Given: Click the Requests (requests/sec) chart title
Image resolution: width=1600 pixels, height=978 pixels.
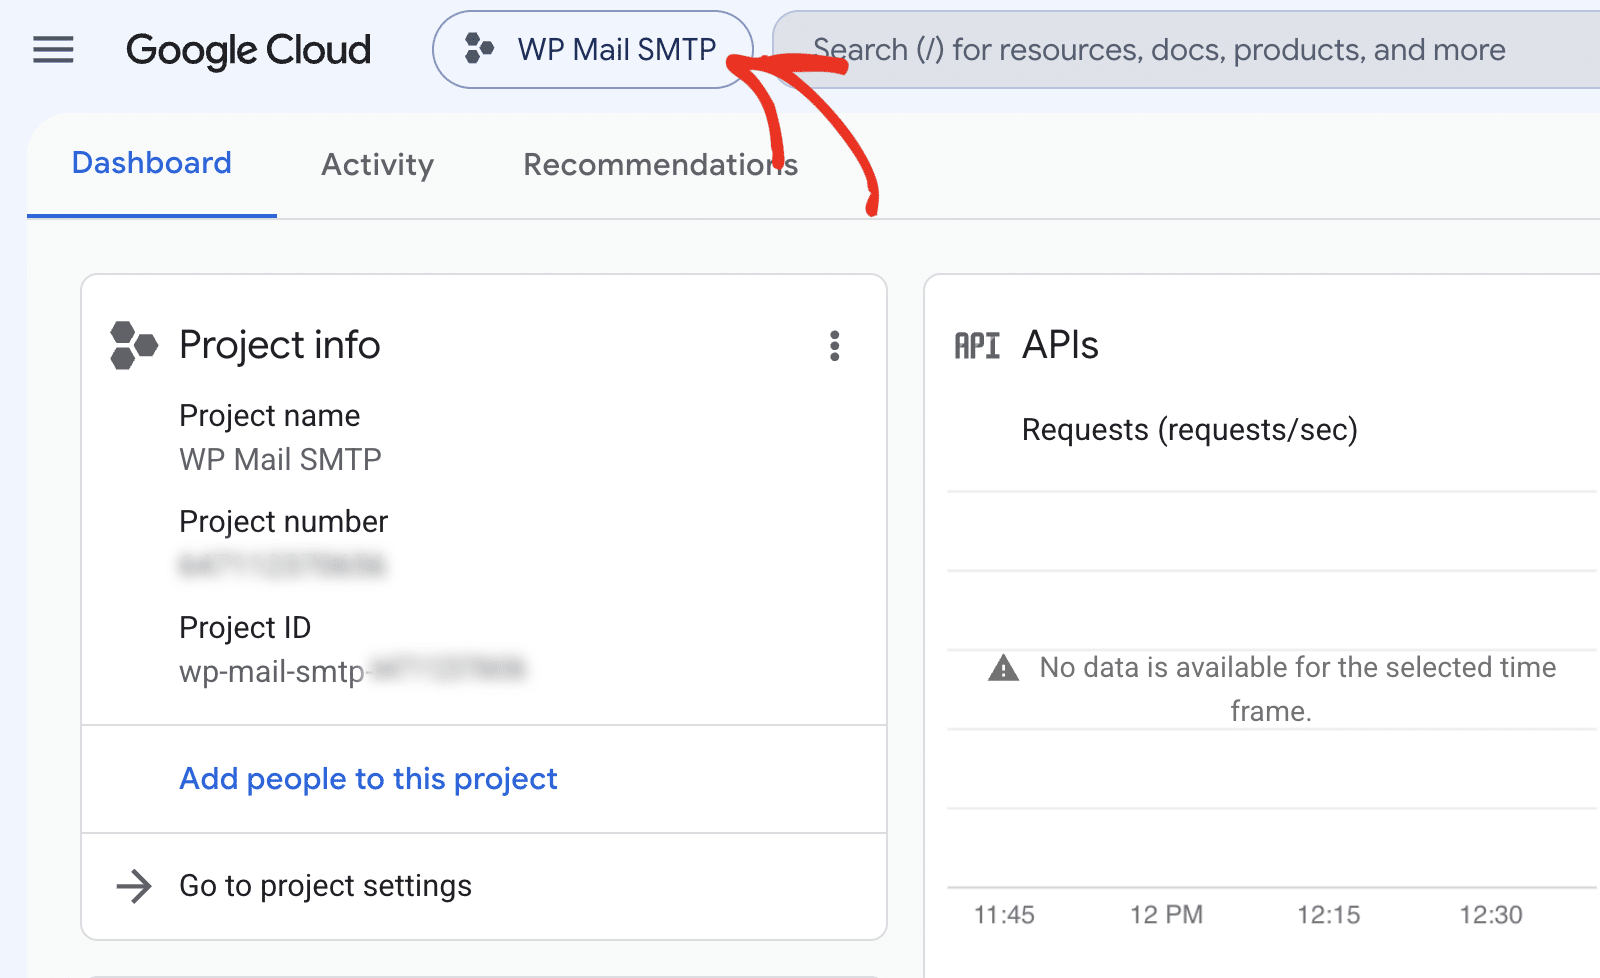Looking at the screenshot, I should (1190, 430).
